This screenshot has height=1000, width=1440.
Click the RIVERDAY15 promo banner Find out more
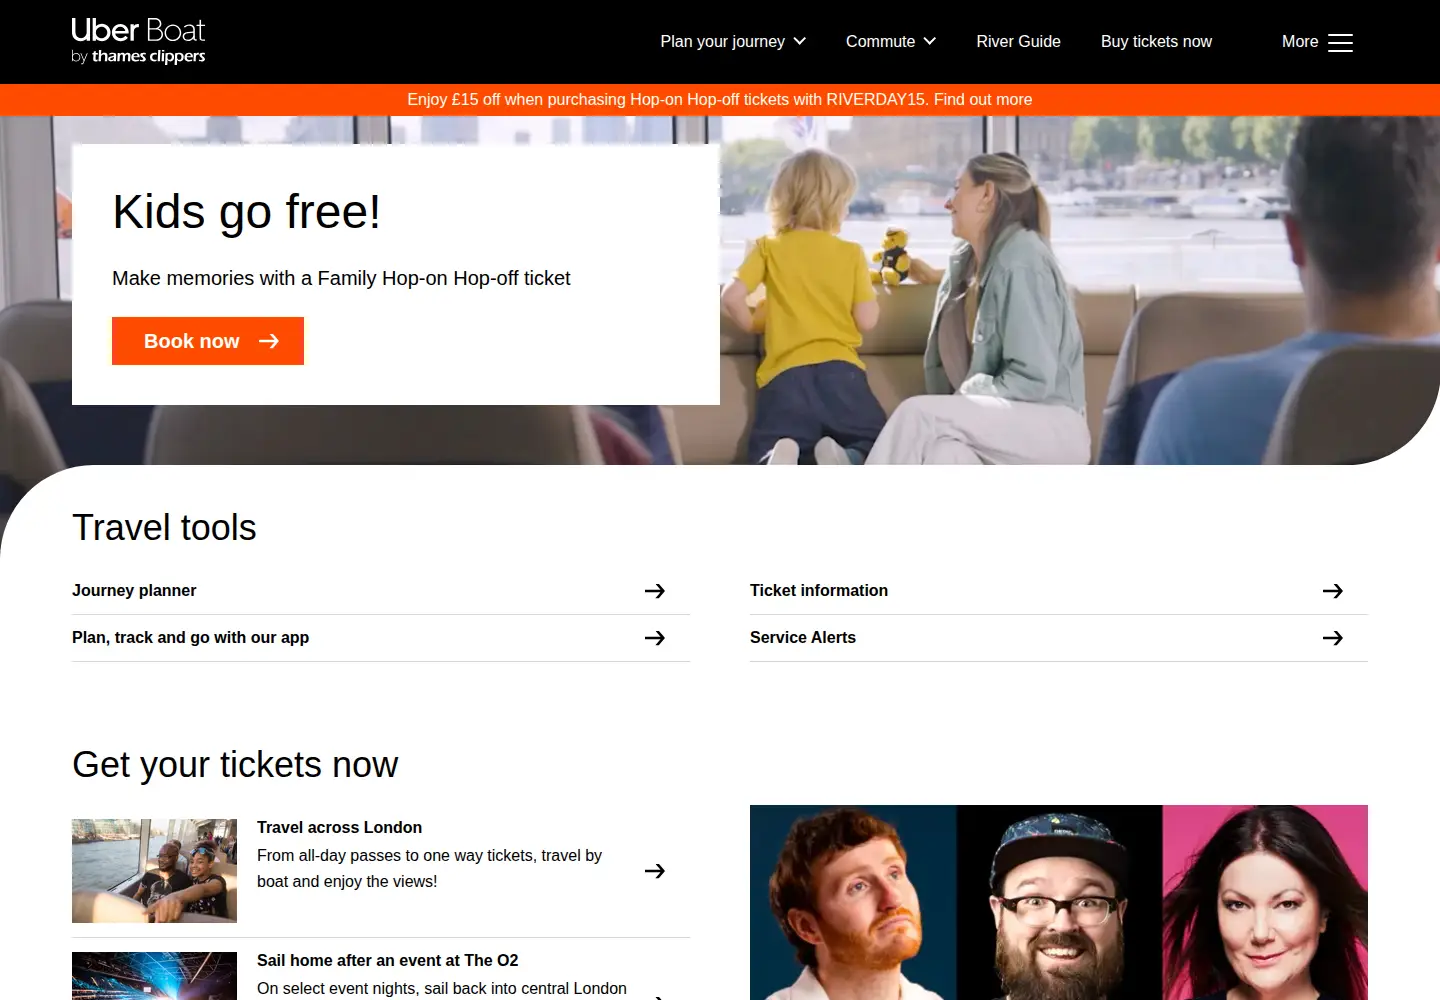pos(983,99)
